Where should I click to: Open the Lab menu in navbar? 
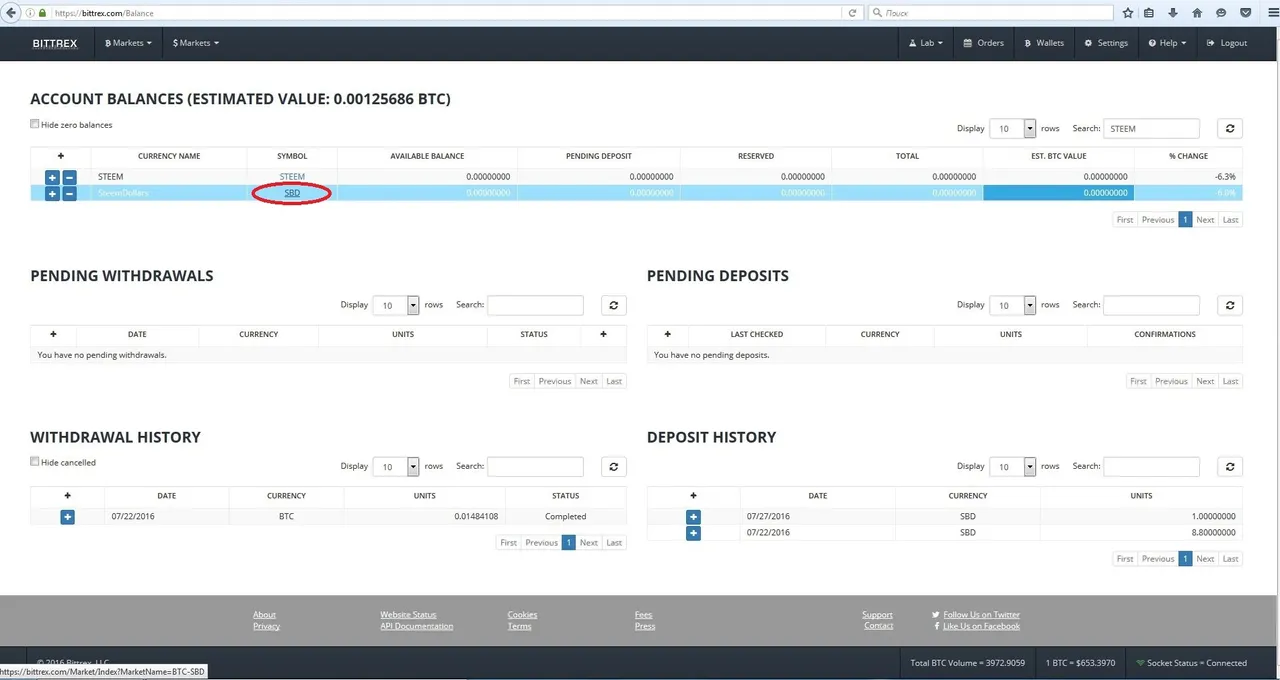tap(925, 43)
